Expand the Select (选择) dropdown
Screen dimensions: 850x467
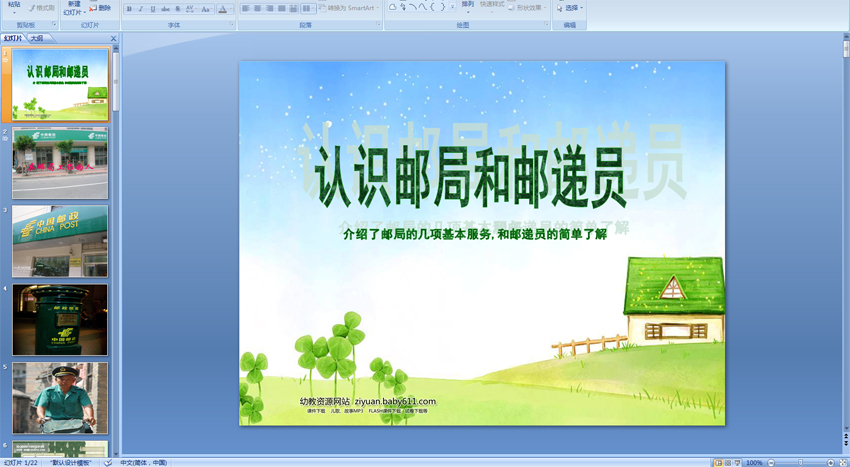point(571,8)
